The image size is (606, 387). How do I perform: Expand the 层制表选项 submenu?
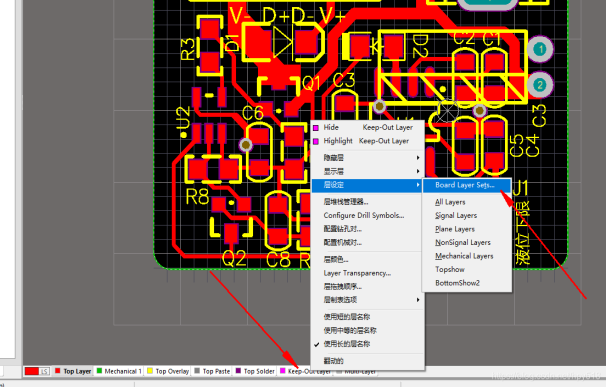(x=368, y=300)
